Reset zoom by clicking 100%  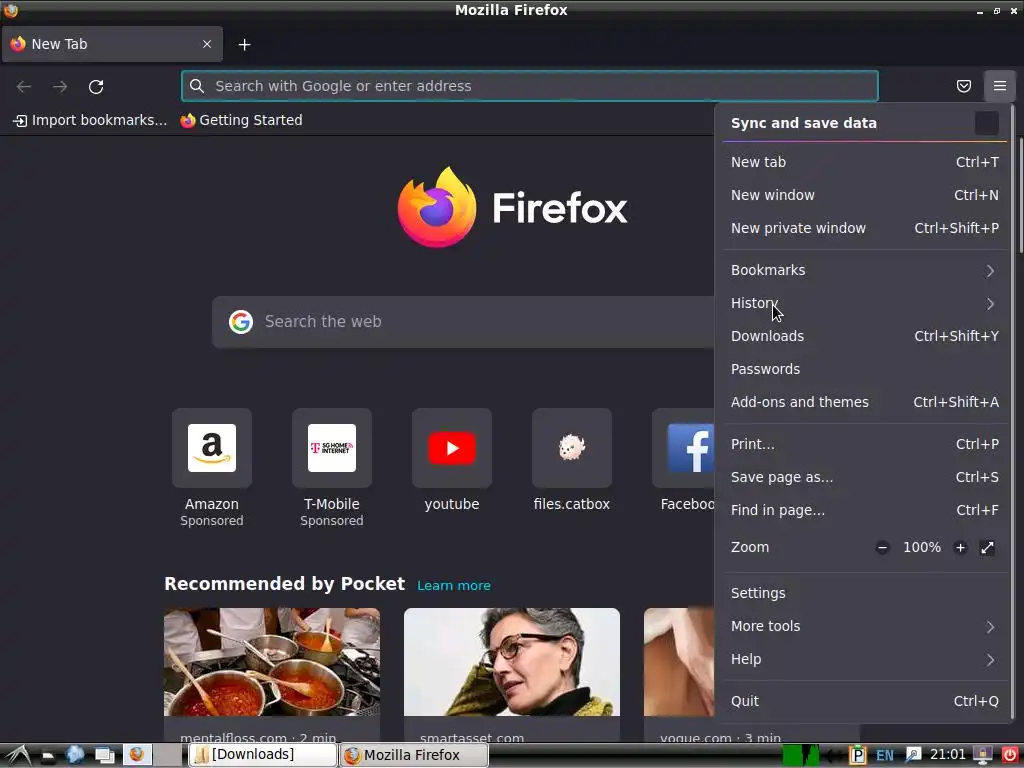pos(921,547)
